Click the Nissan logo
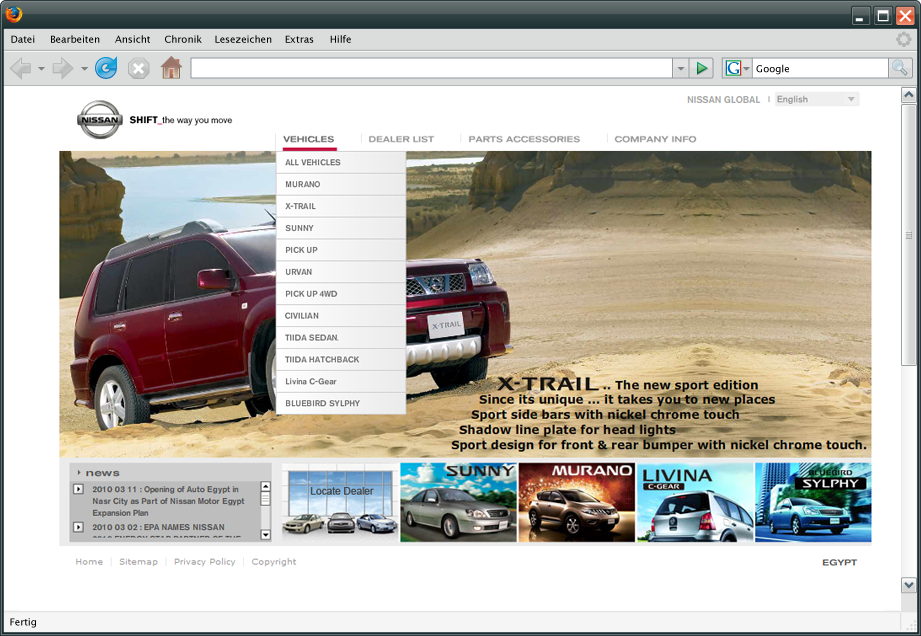The width and height of the screenshot is (921, 636). [100, 120]
